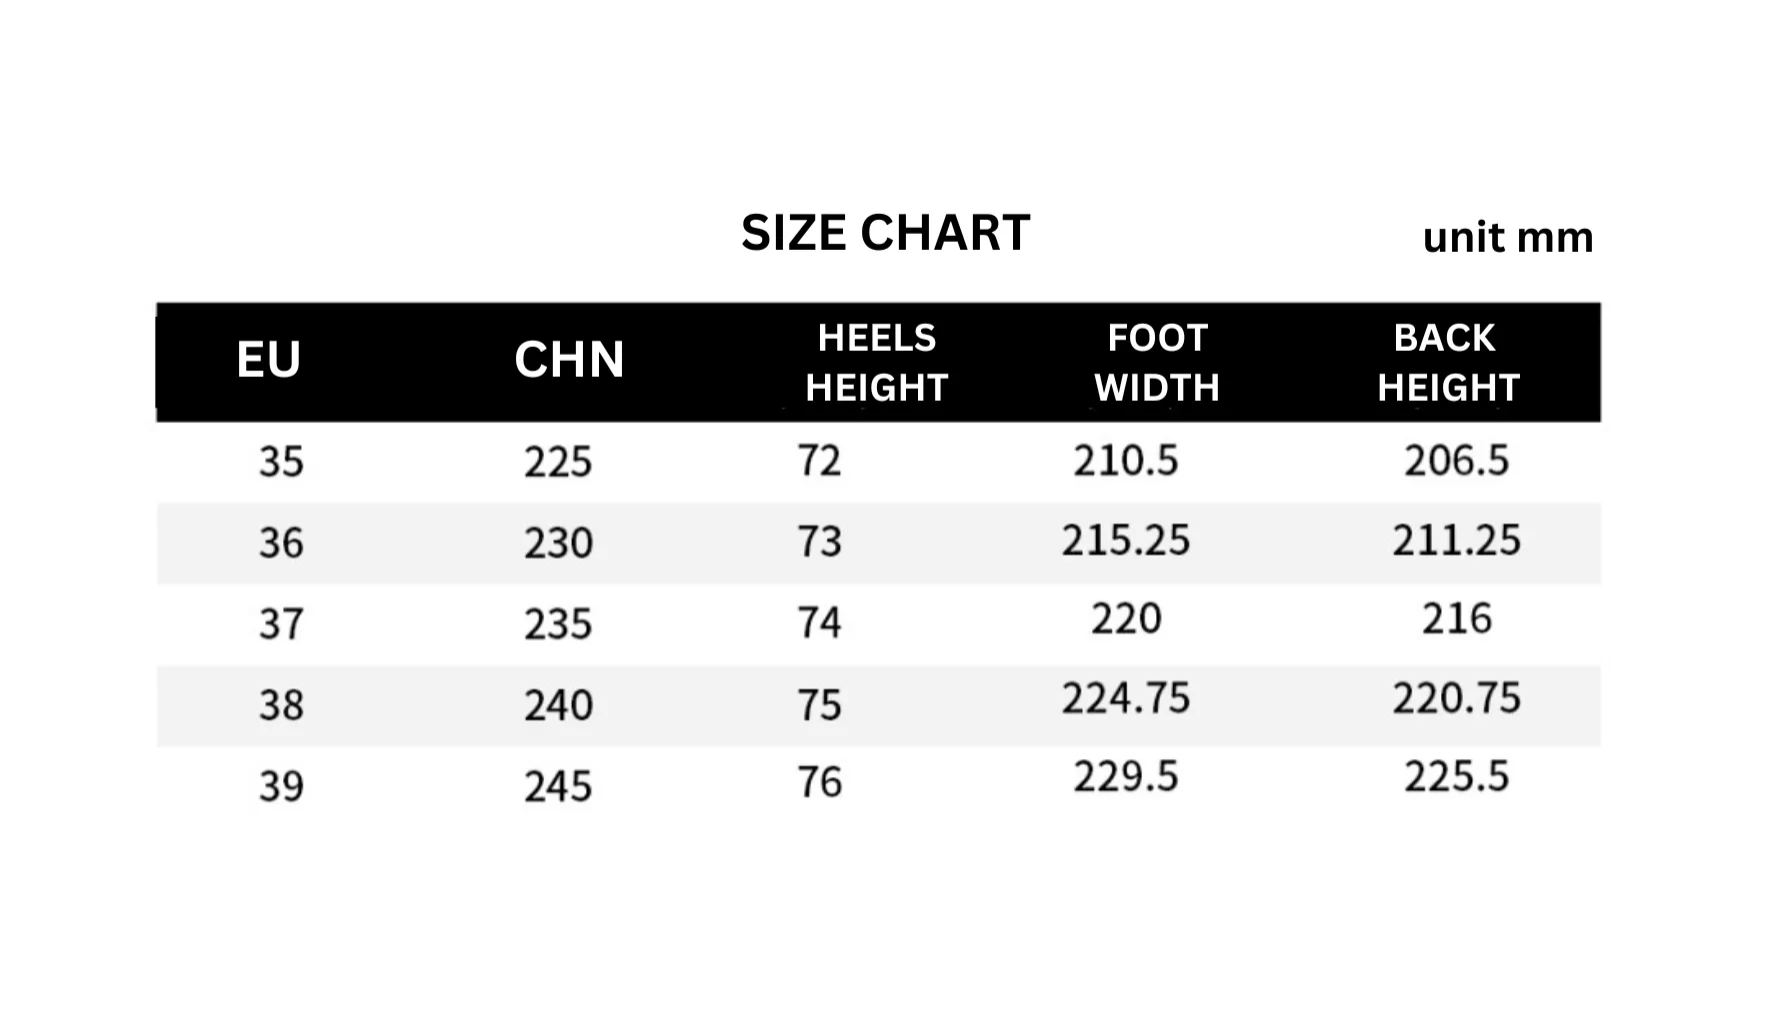The width and height of the screenshot is (1772, 1024).
Task: Click heels height value 76
Action: (x=819, y=782)
